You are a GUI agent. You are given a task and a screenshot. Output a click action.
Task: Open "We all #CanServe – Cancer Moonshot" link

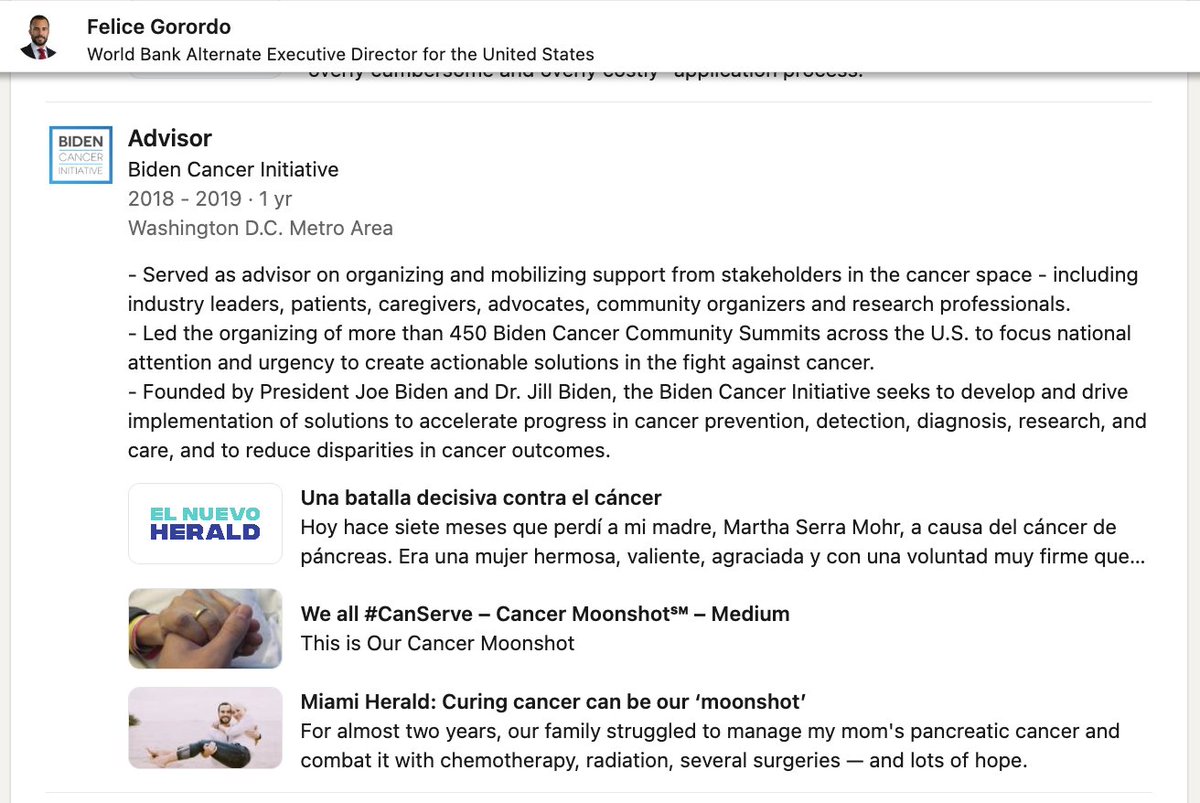coord(545,614)
